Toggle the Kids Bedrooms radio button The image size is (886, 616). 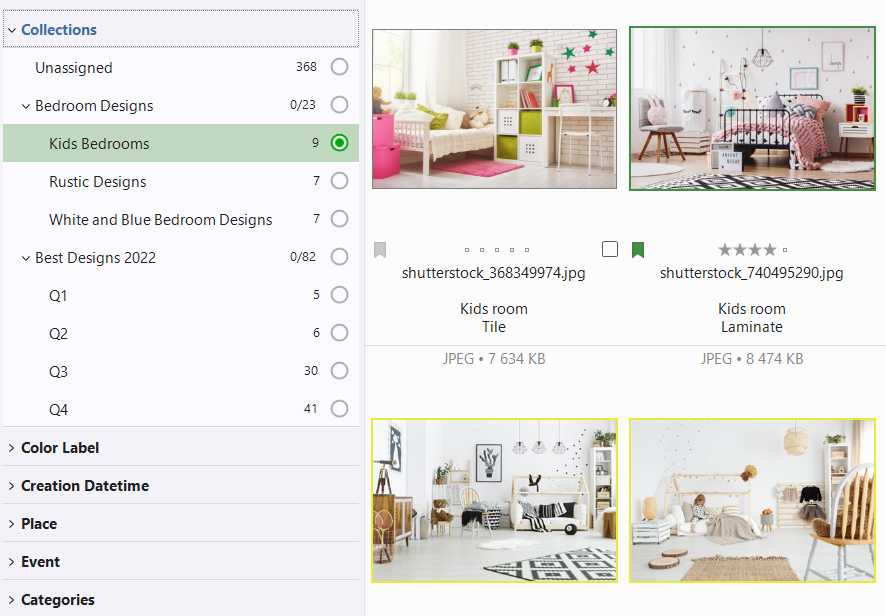[x=340, y=144]
